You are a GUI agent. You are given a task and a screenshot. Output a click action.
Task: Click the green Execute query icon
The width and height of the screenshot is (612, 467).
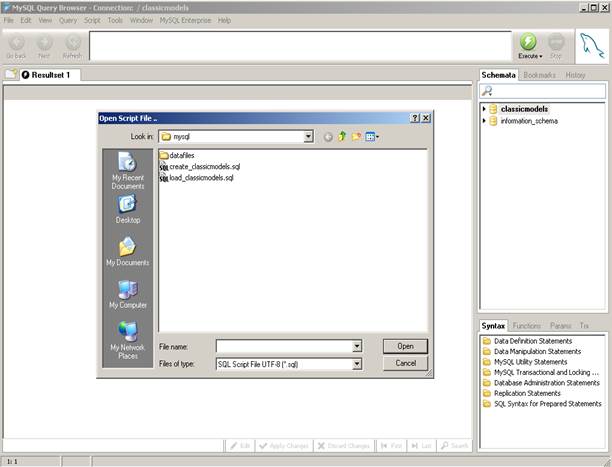point(528,41)
